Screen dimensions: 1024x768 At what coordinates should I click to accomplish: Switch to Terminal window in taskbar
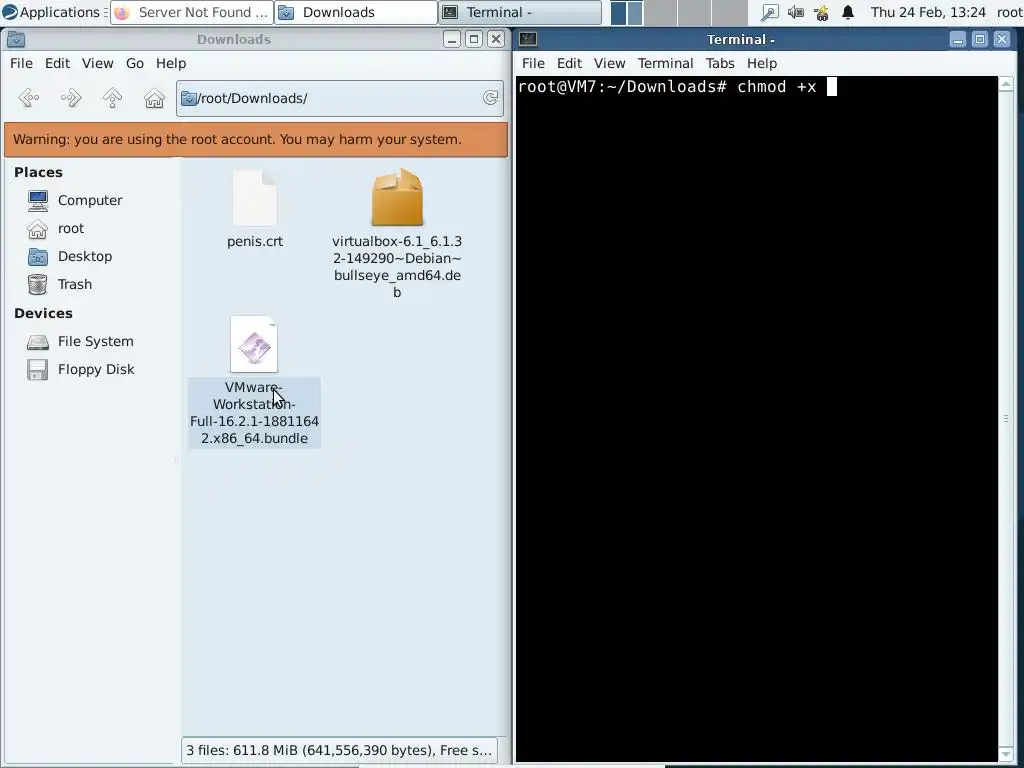[x=520, y=12]
